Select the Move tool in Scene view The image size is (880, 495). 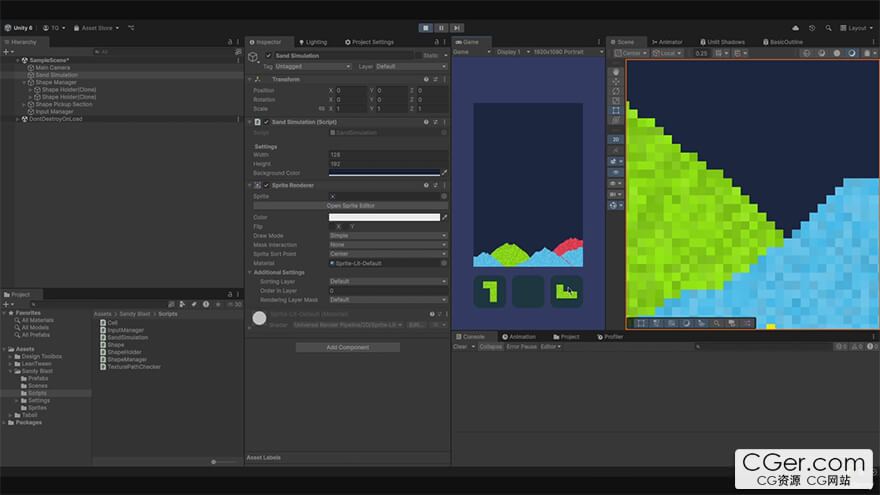(x=616, y=82)
